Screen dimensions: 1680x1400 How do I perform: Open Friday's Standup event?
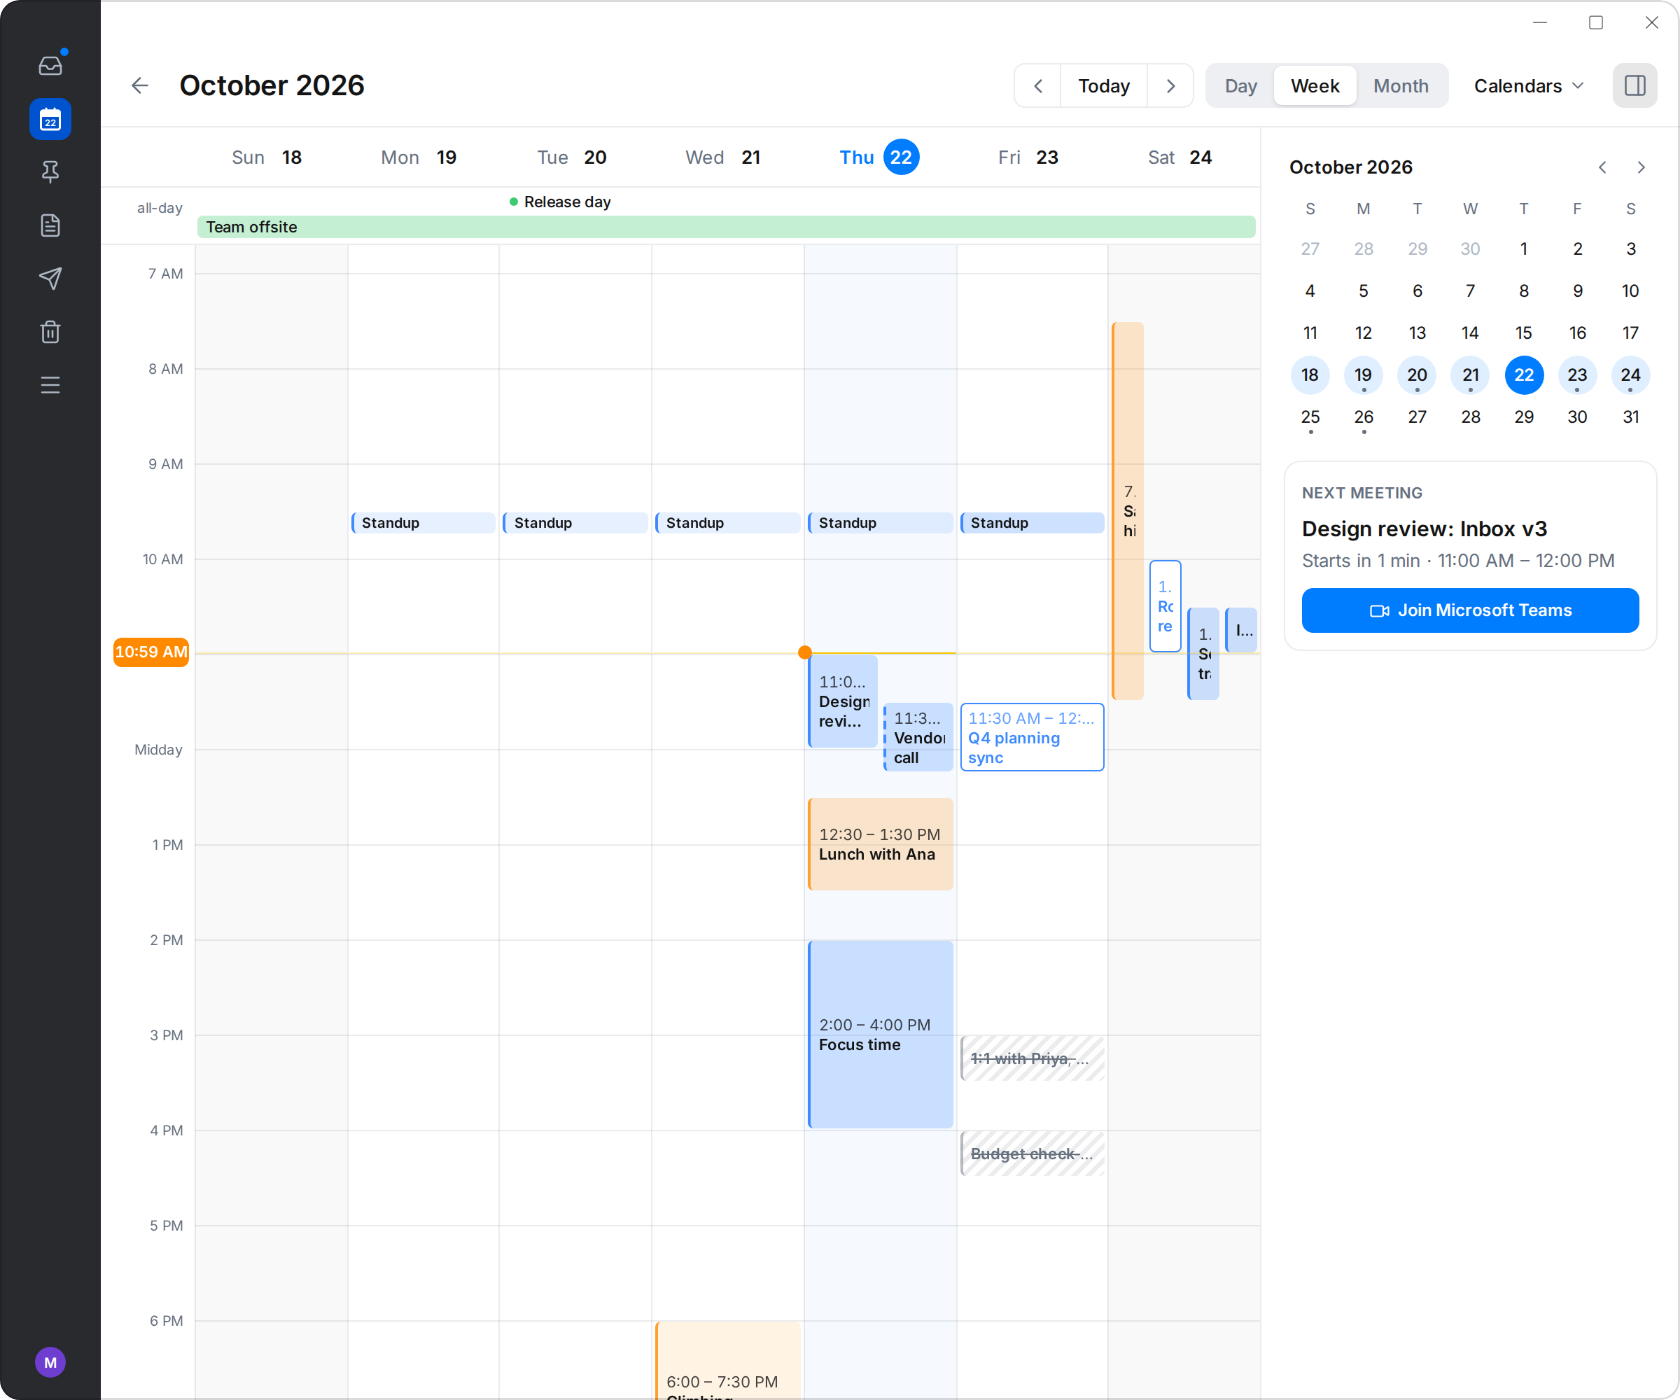pos(1032,523)
